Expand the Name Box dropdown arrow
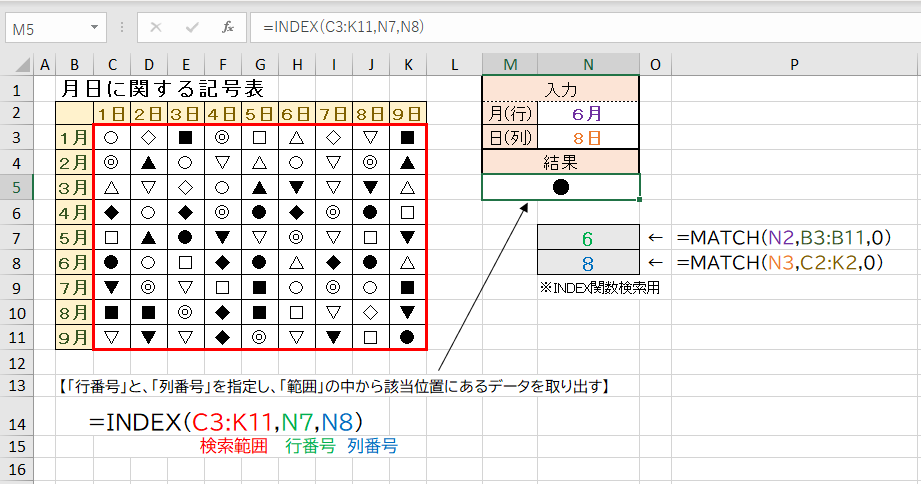The width and height of the screenshot is (921, 484). [x=103, y=28]
